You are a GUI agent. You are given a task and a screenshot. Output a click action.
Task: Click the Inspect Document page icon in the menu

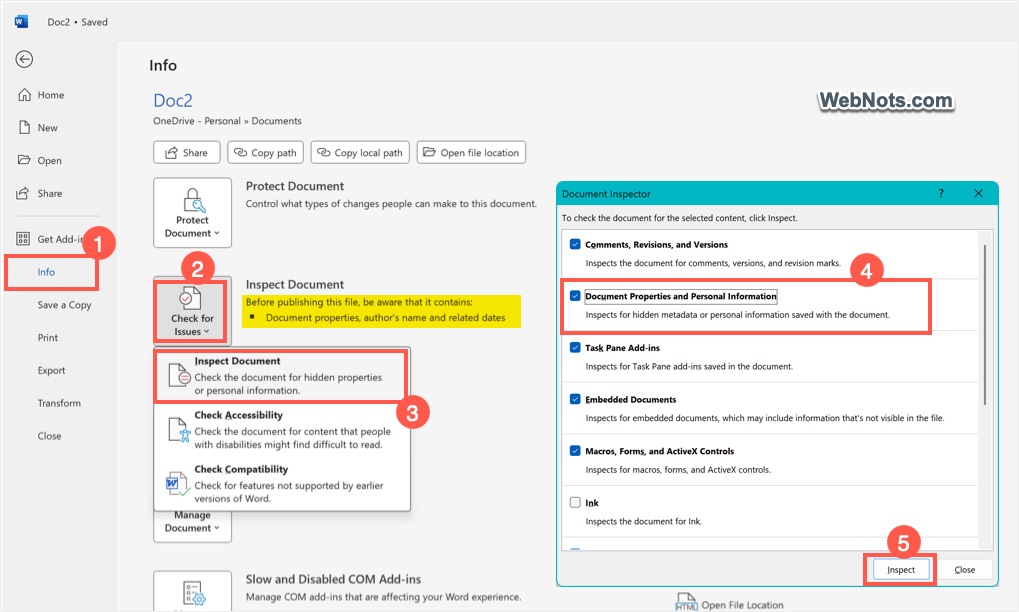[179, 376]
